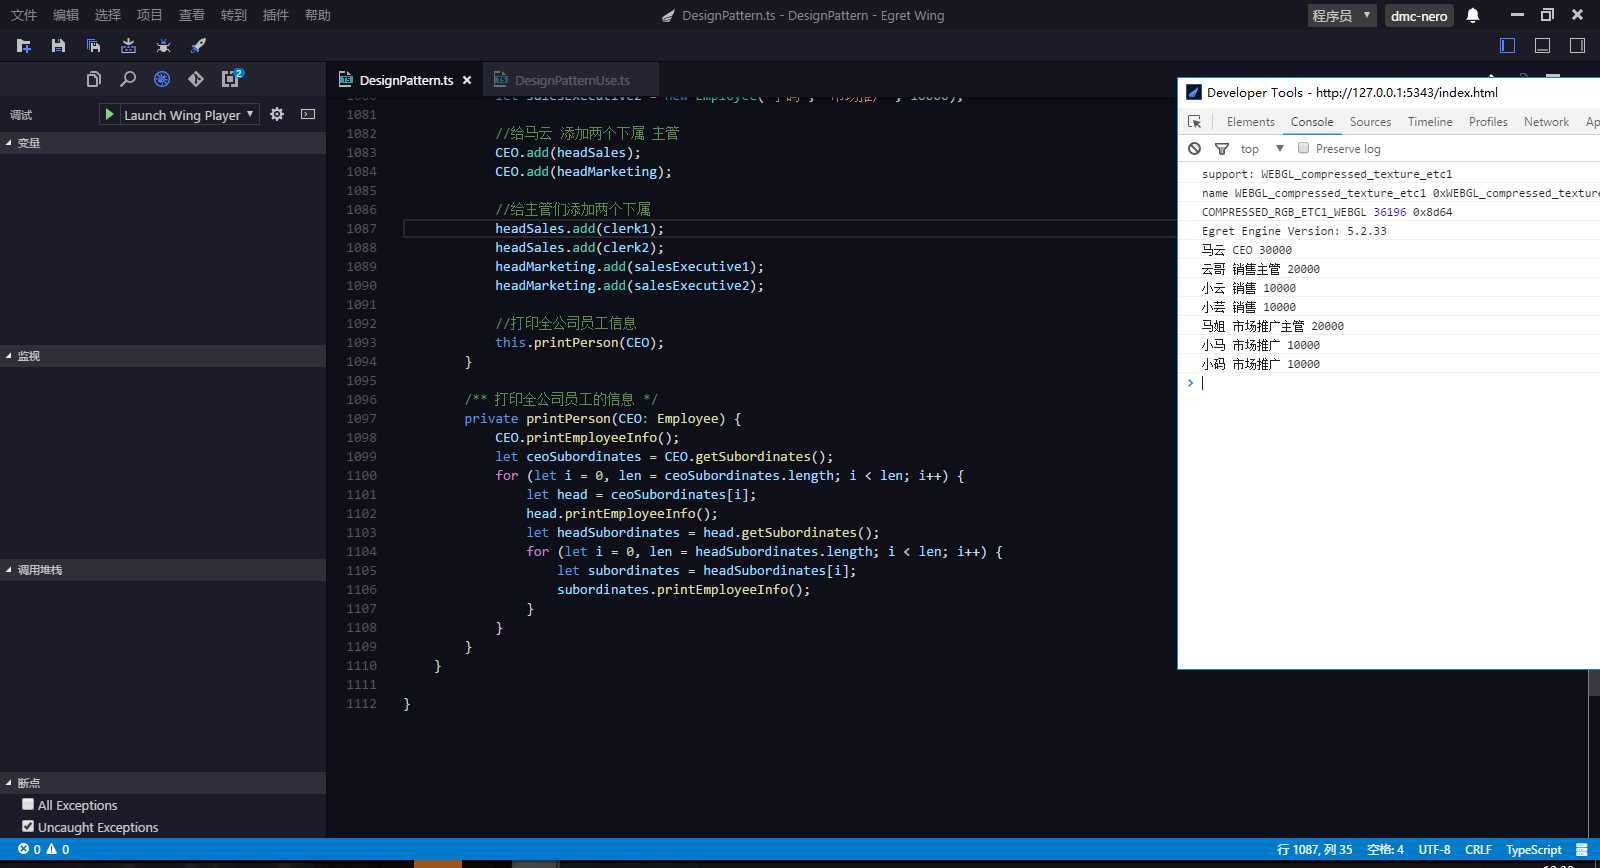The width and height of the screenshot is (1600, 868).
Task: Click the dmc-nero account button
Action: [1419, 16]
